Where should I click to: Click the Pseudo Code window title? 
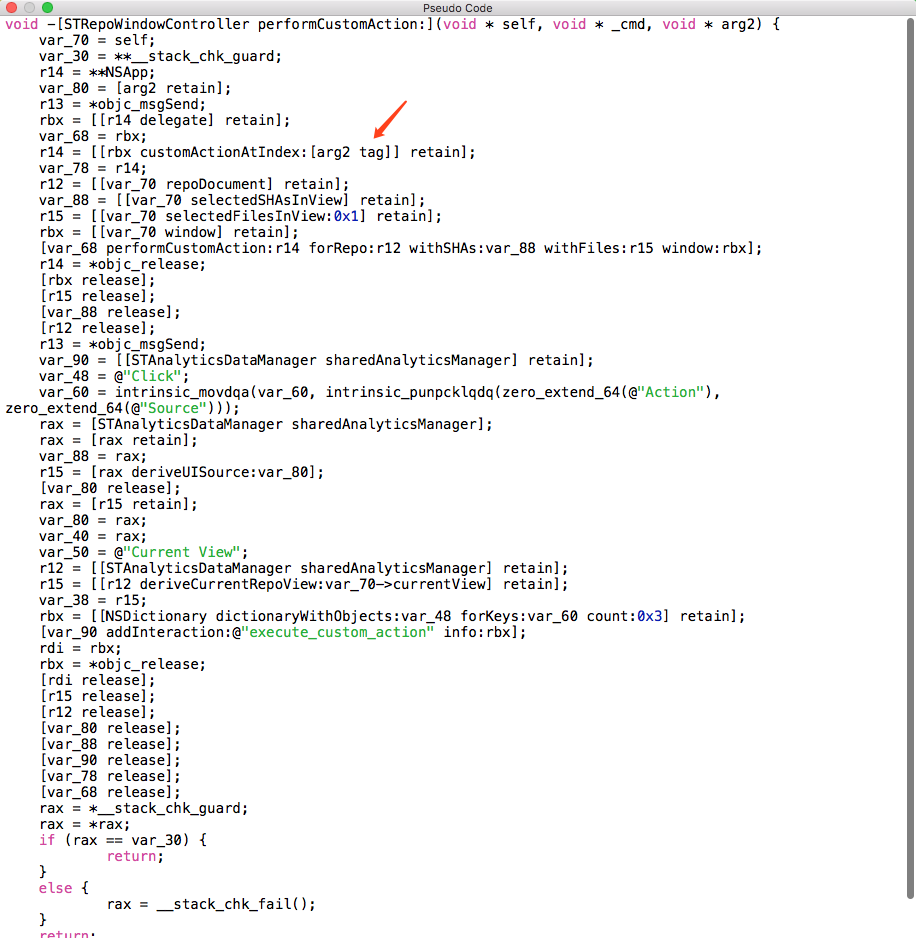pyautogui.click(x=457, y=8)
